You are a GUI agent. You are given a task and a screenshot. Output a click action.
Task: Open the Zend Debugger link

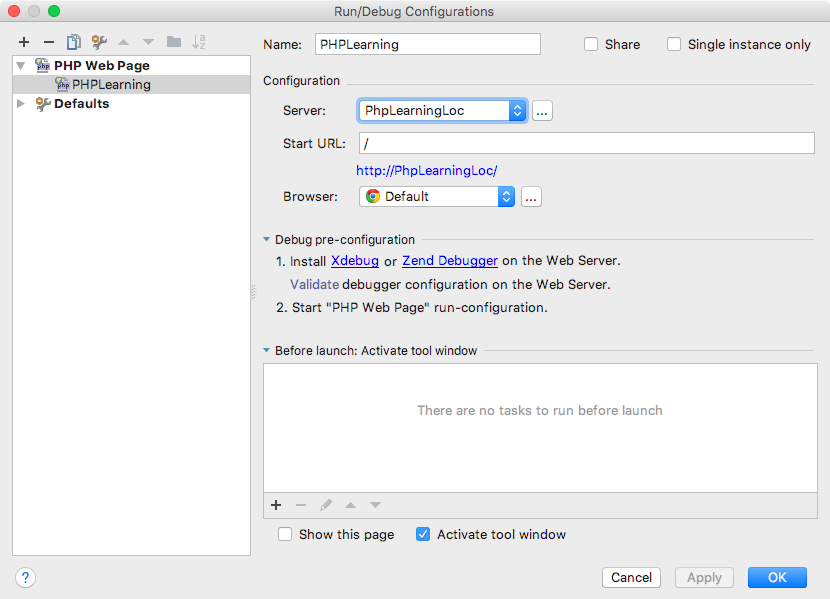(x=450, y=261)
